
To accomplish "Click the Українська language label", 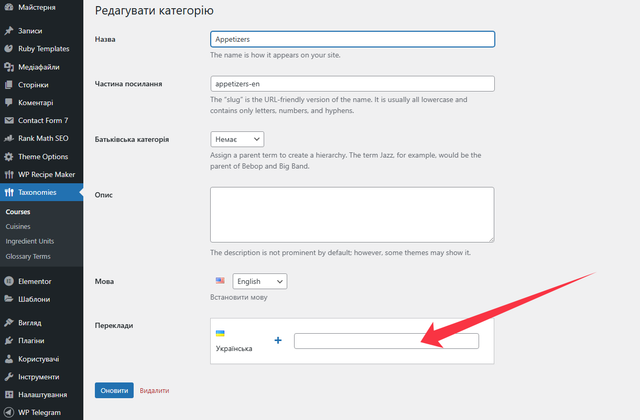I will [x=234, y=349].
